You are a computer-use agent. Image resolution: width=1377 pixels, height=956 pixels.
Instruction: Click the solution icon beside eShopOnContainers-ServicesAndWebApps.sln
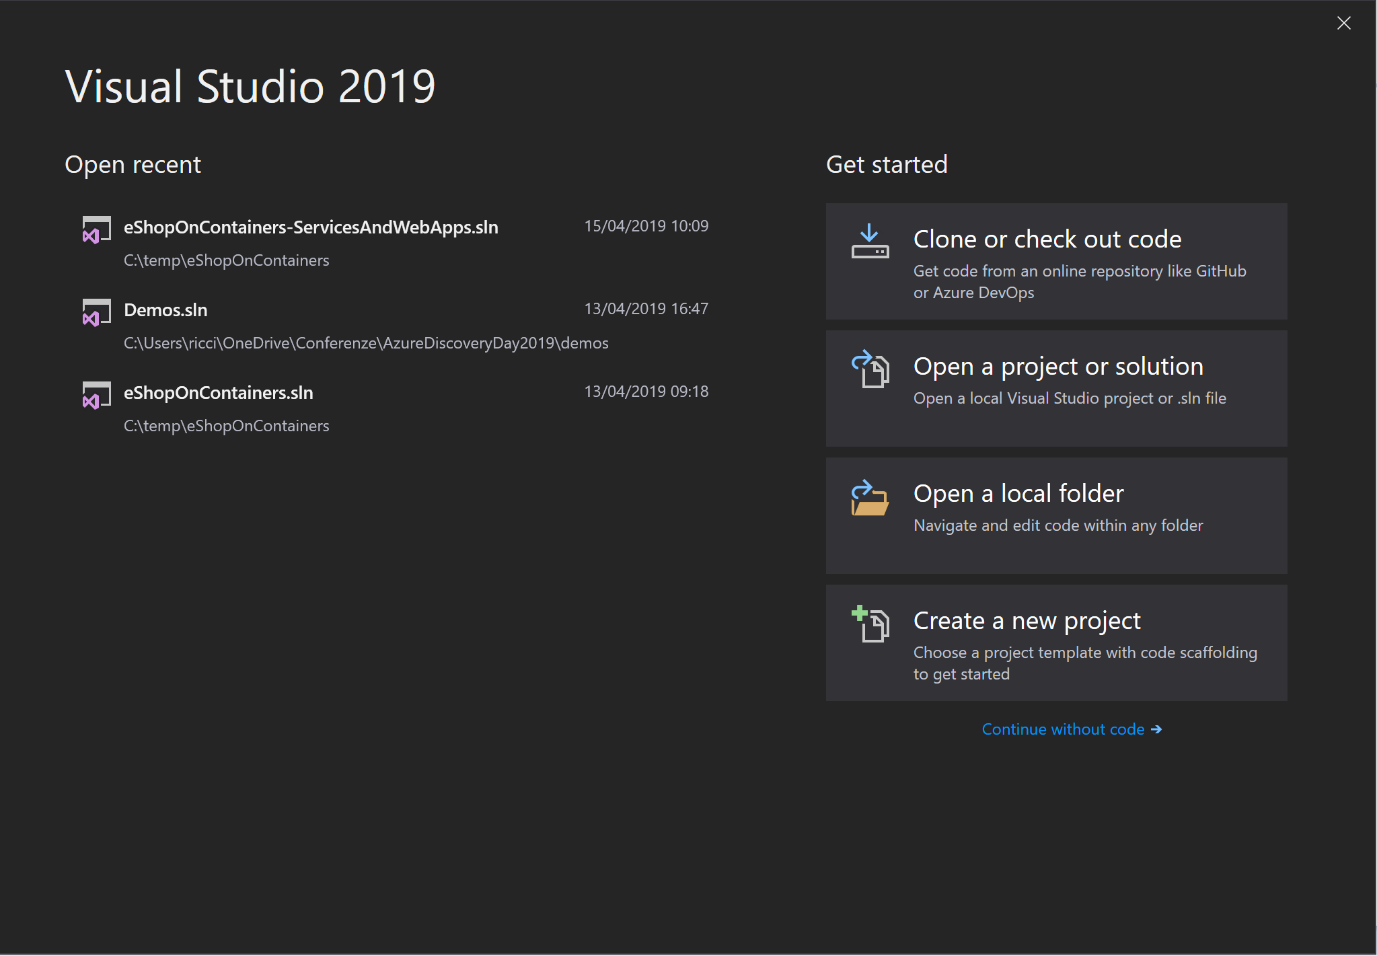tap(96, 229)
